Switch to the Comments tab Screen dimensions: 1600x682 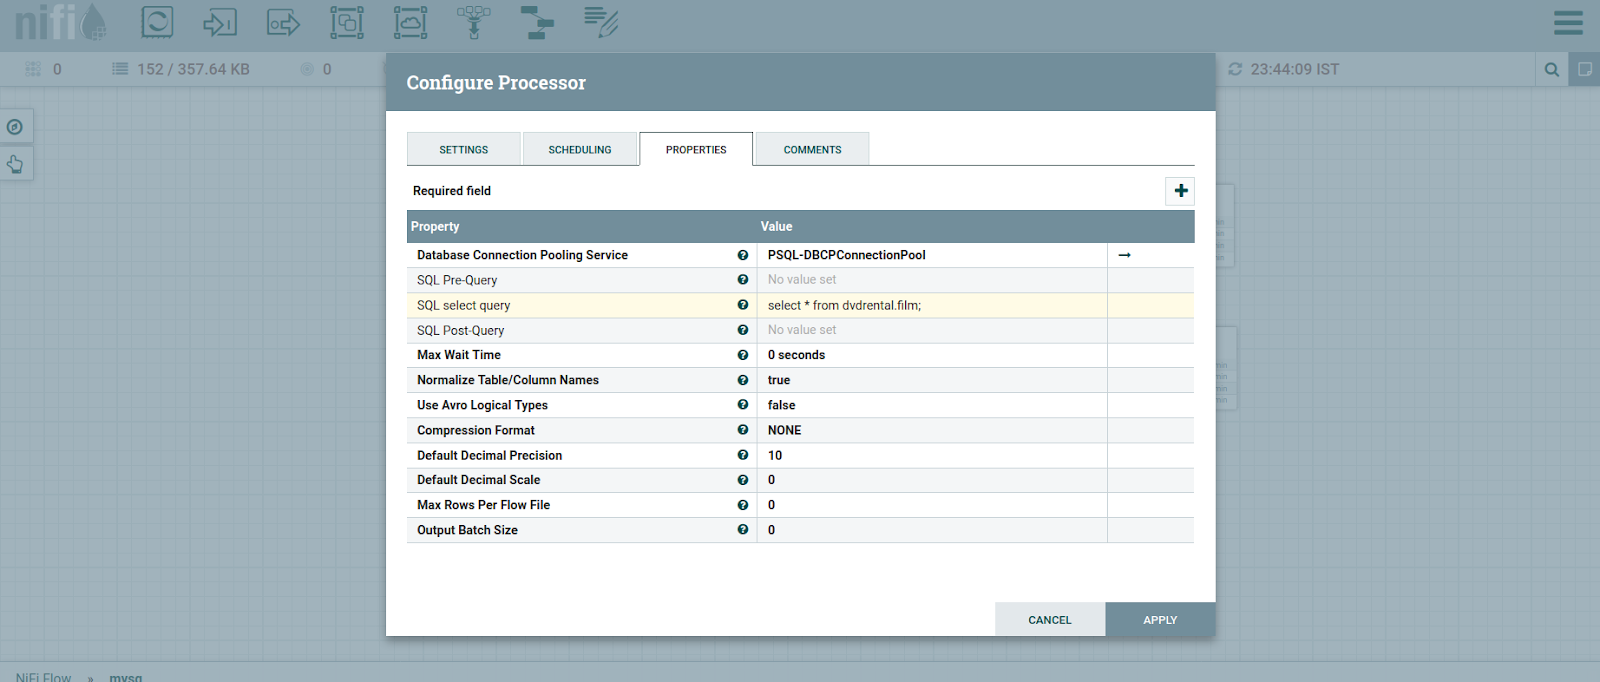click(812, 150)
